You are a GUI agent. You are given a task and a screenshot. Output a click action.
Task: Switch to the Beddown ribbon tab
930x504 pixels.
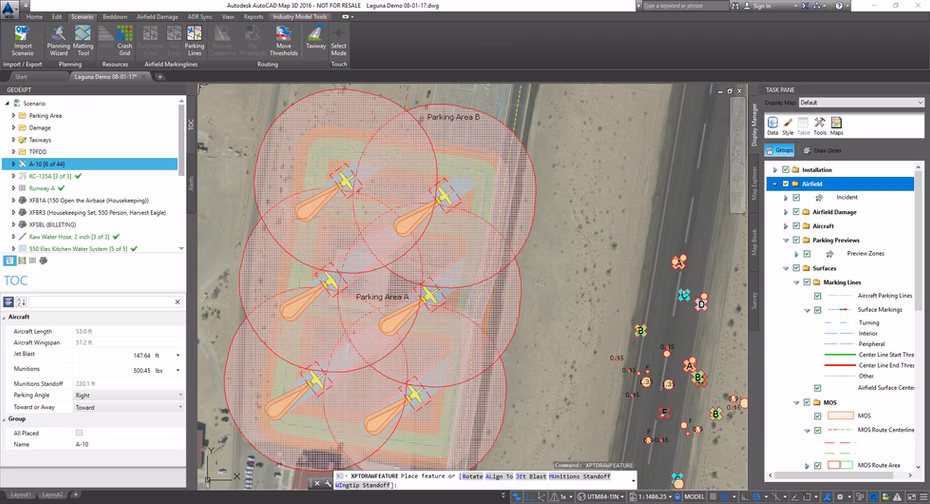(x=115, y=17)
